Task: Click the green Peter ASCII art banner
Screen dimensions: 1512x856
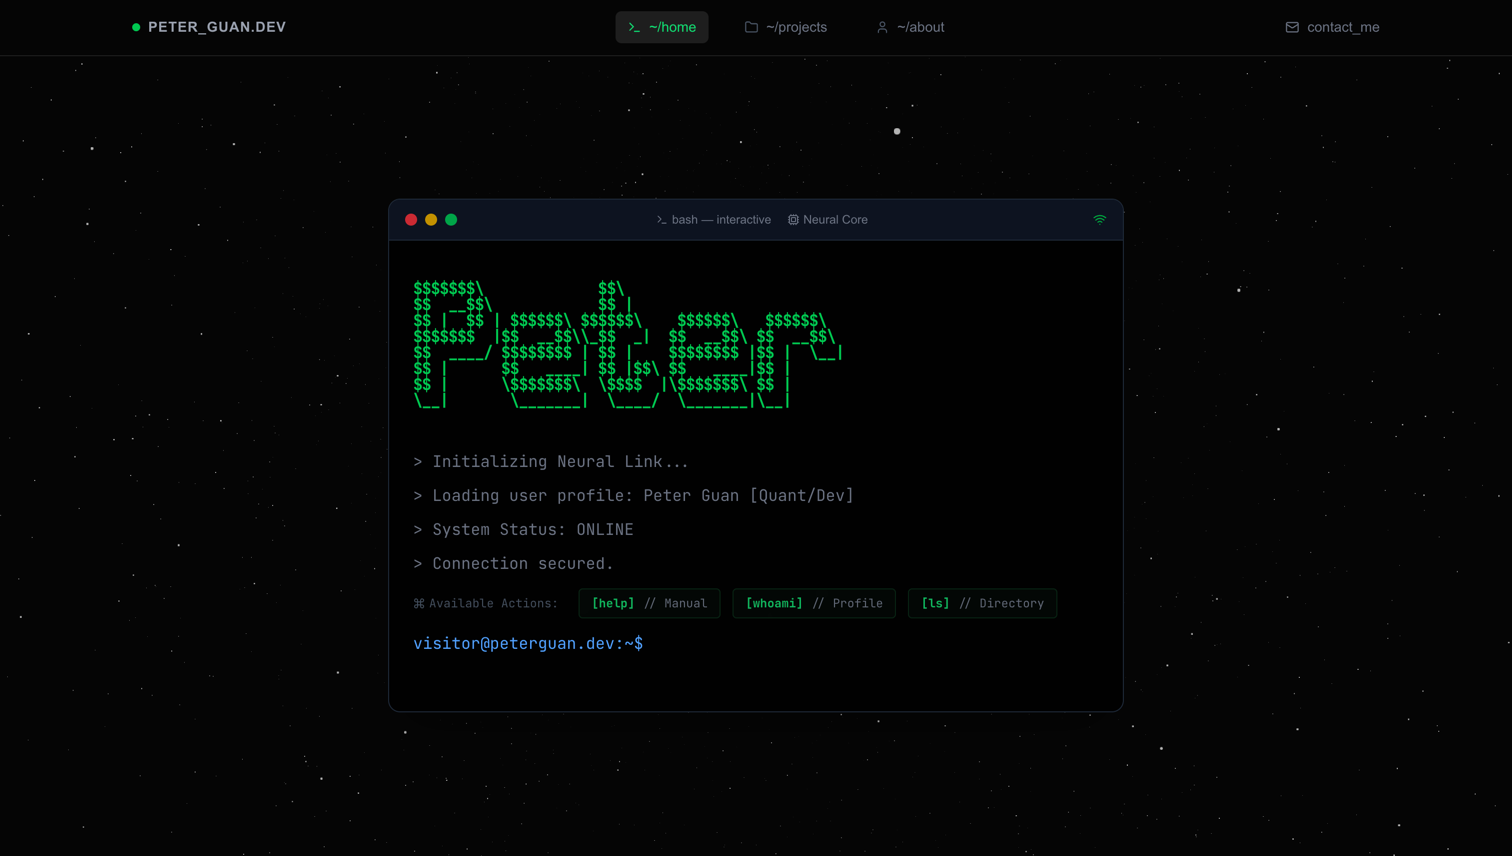Action: click(x=627, y=345)
